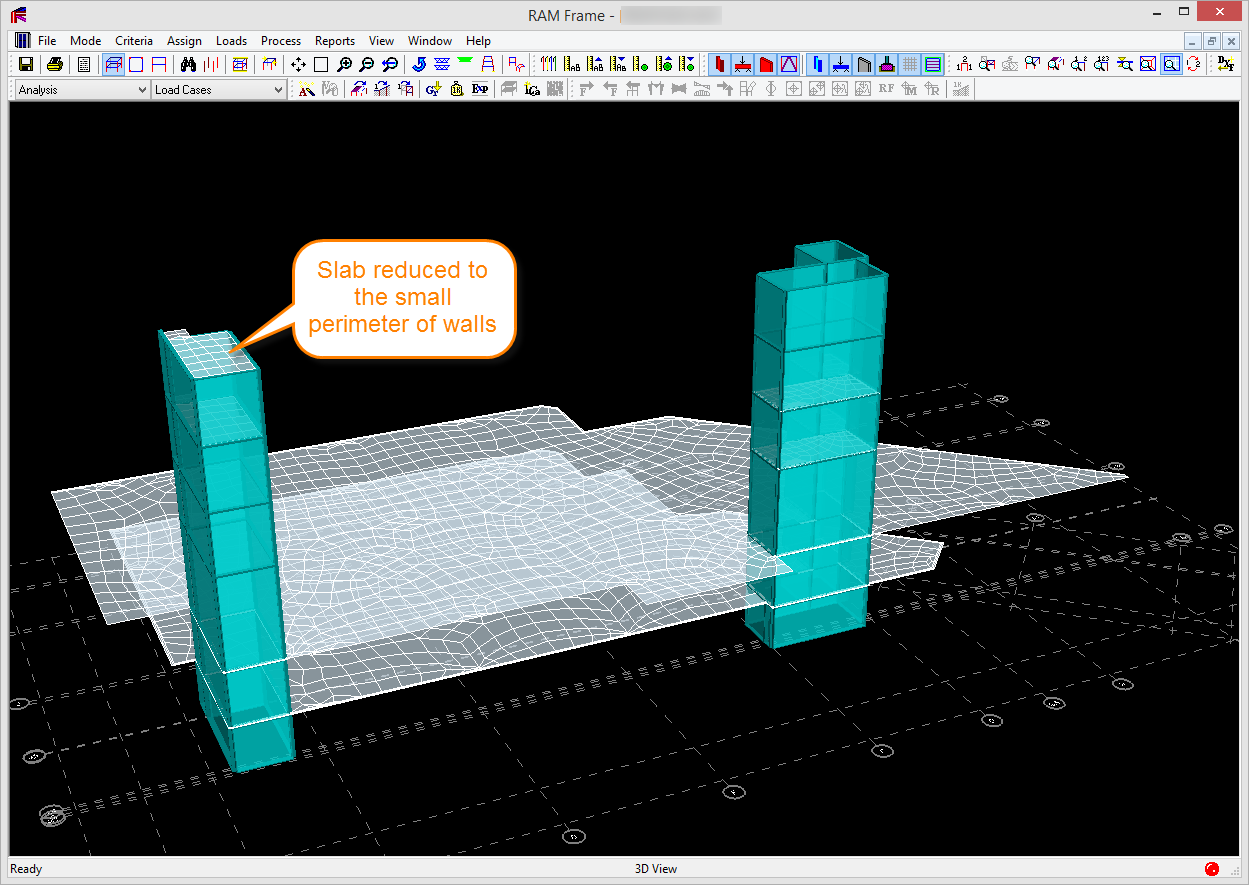Click the calculator report icon
The image size is (1249, 885).
[x=84, y=64]
